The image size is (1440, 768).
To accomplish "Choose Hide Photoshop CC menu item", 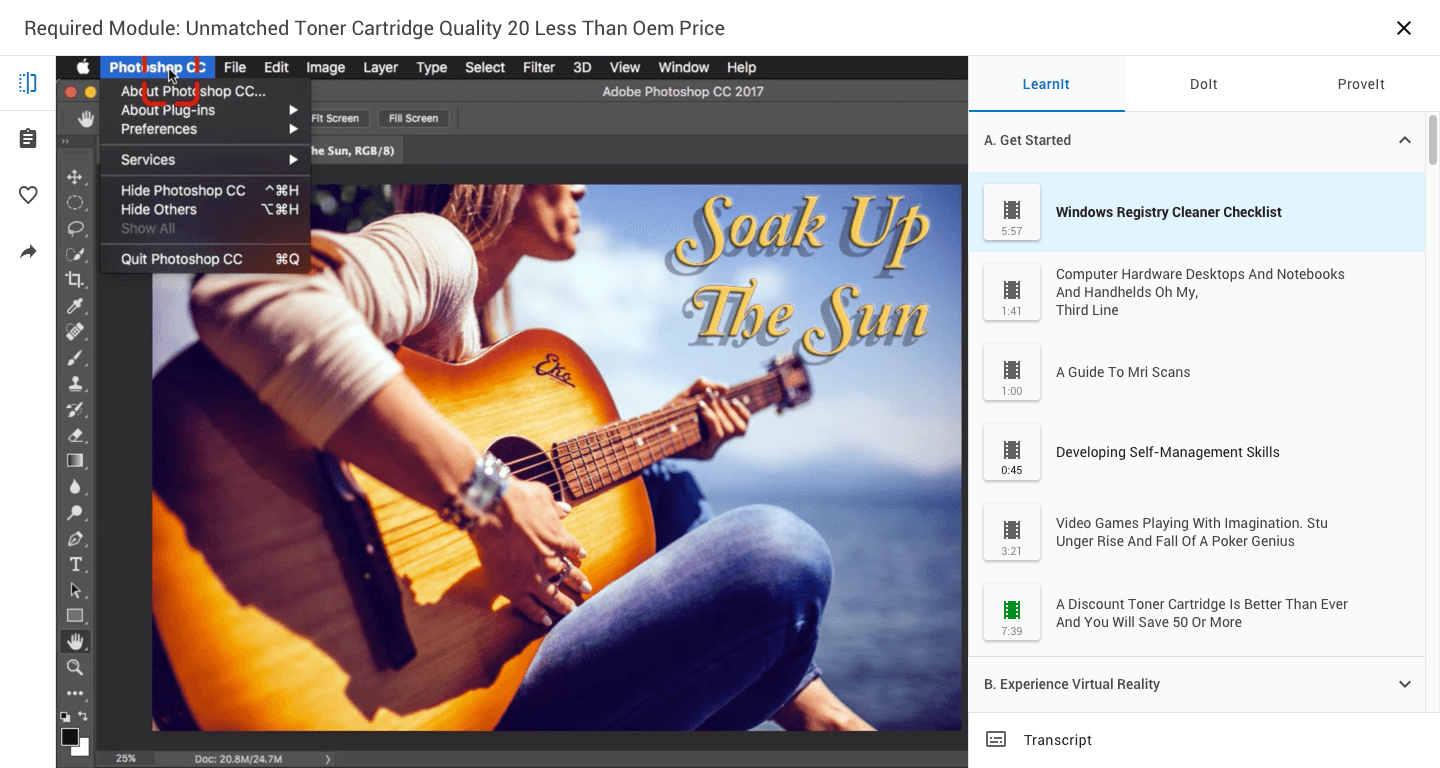I will (x=206, y=190).
